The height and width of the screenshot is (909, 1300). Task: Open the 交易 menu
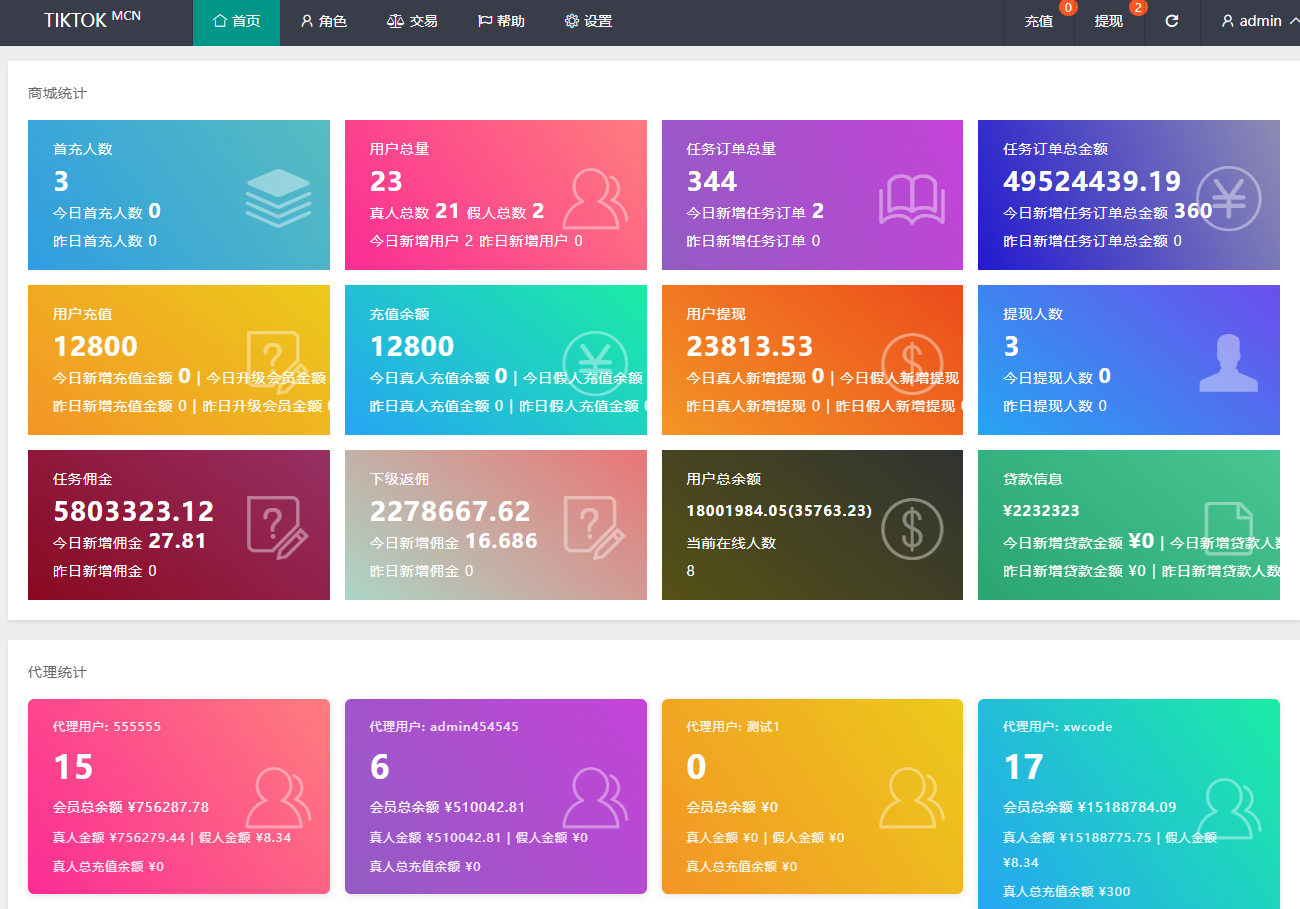(x=411, y=21)
